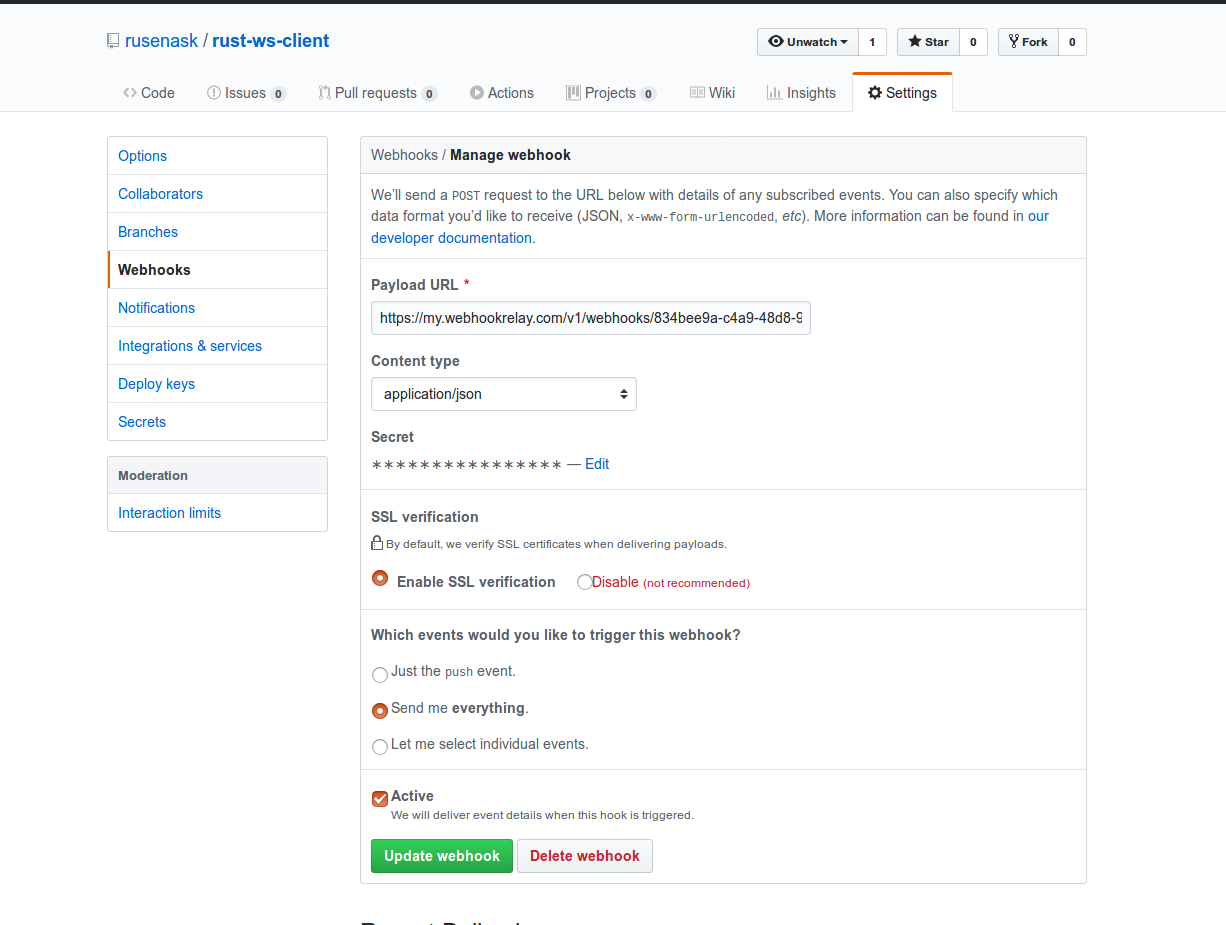Image resolution: width=1226 pixels, height=925 pixels.
Task: Select 'Just the push event' option
Action: click(380, 674)
